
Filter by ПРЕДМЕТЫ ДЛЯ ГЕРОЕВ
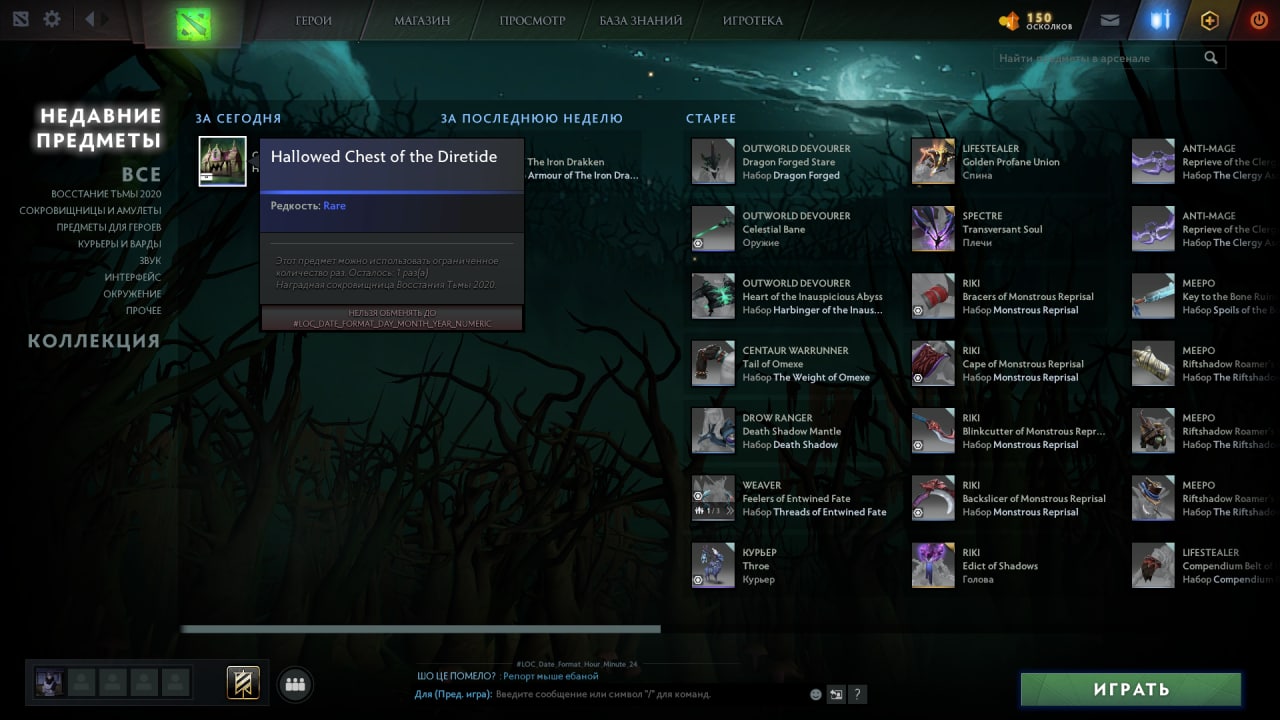[x=109, y=227]
